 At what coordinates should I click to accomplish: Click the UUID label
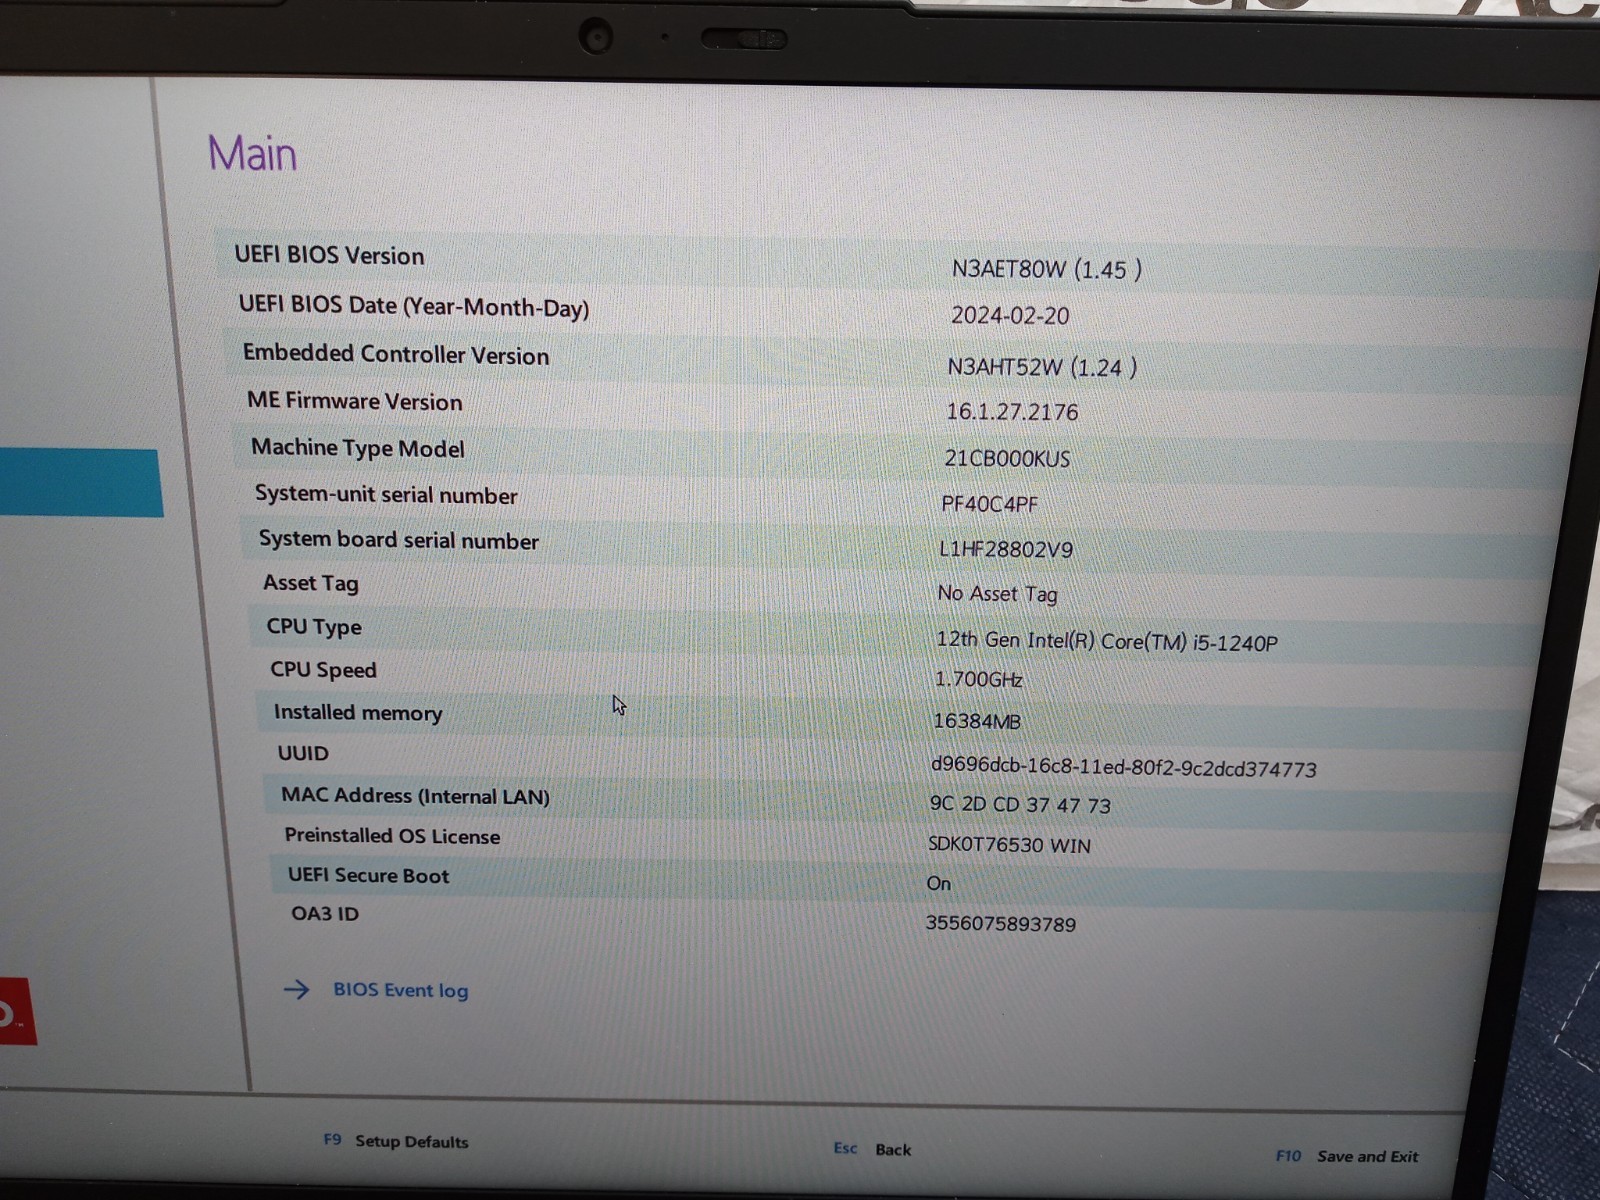[x=303, y=753]
